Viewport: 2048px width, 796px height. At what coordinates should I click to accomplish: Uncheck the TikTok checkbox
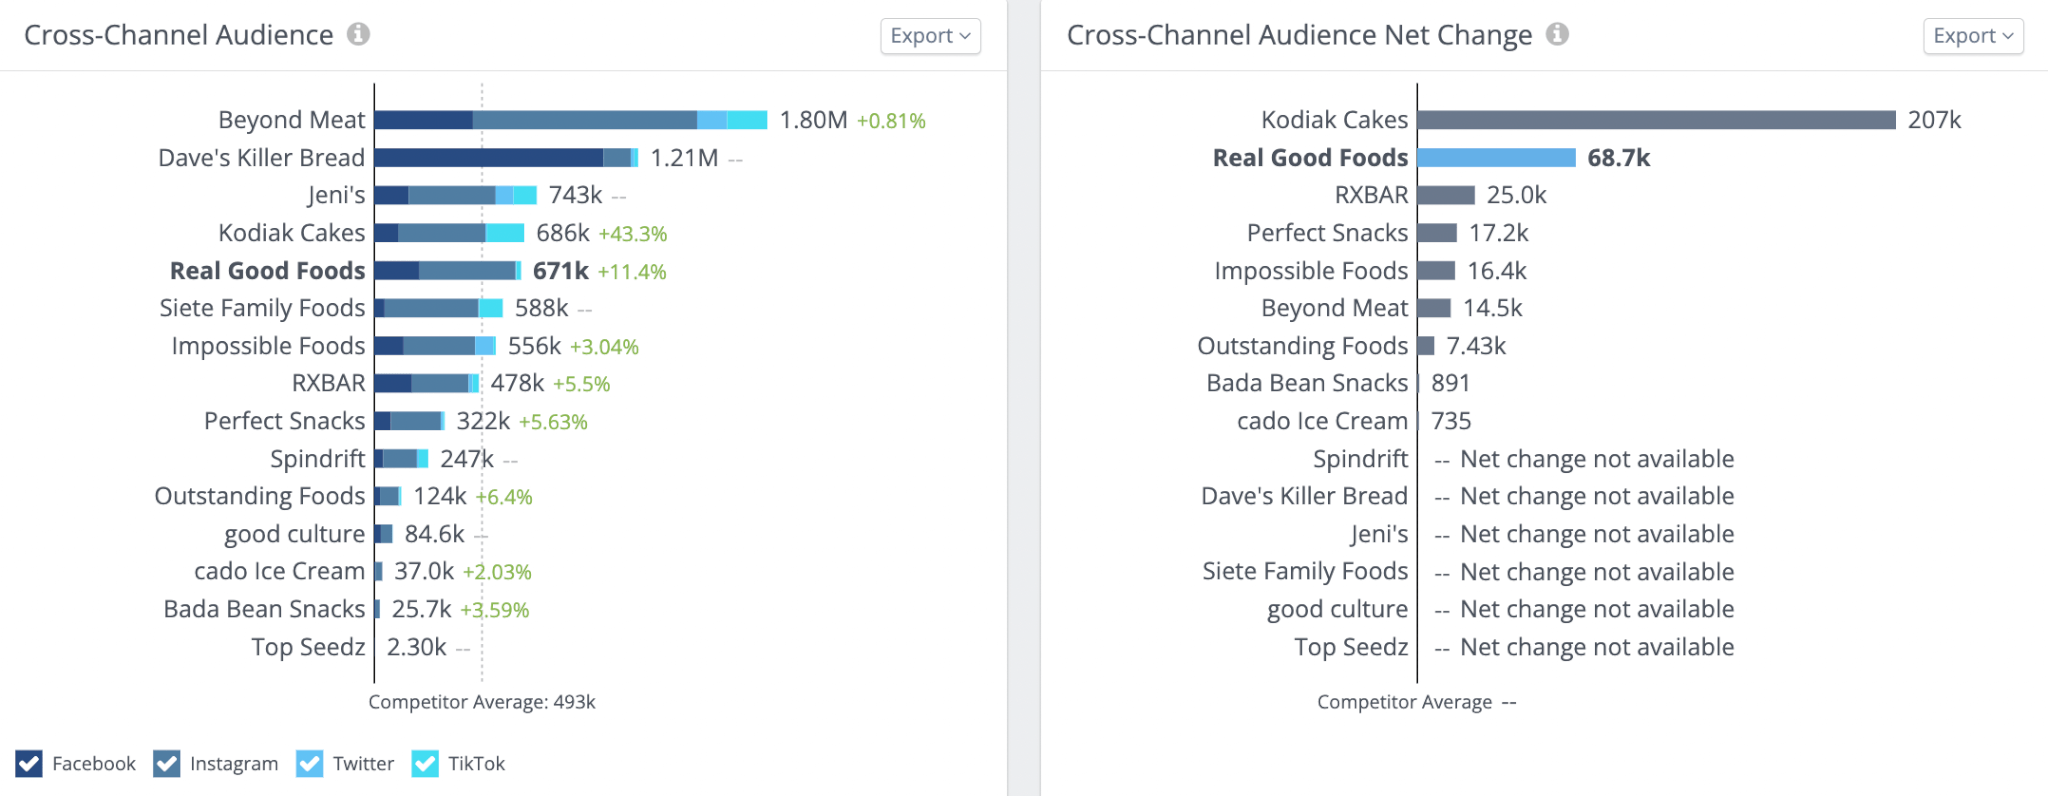(x=424, y=763)
